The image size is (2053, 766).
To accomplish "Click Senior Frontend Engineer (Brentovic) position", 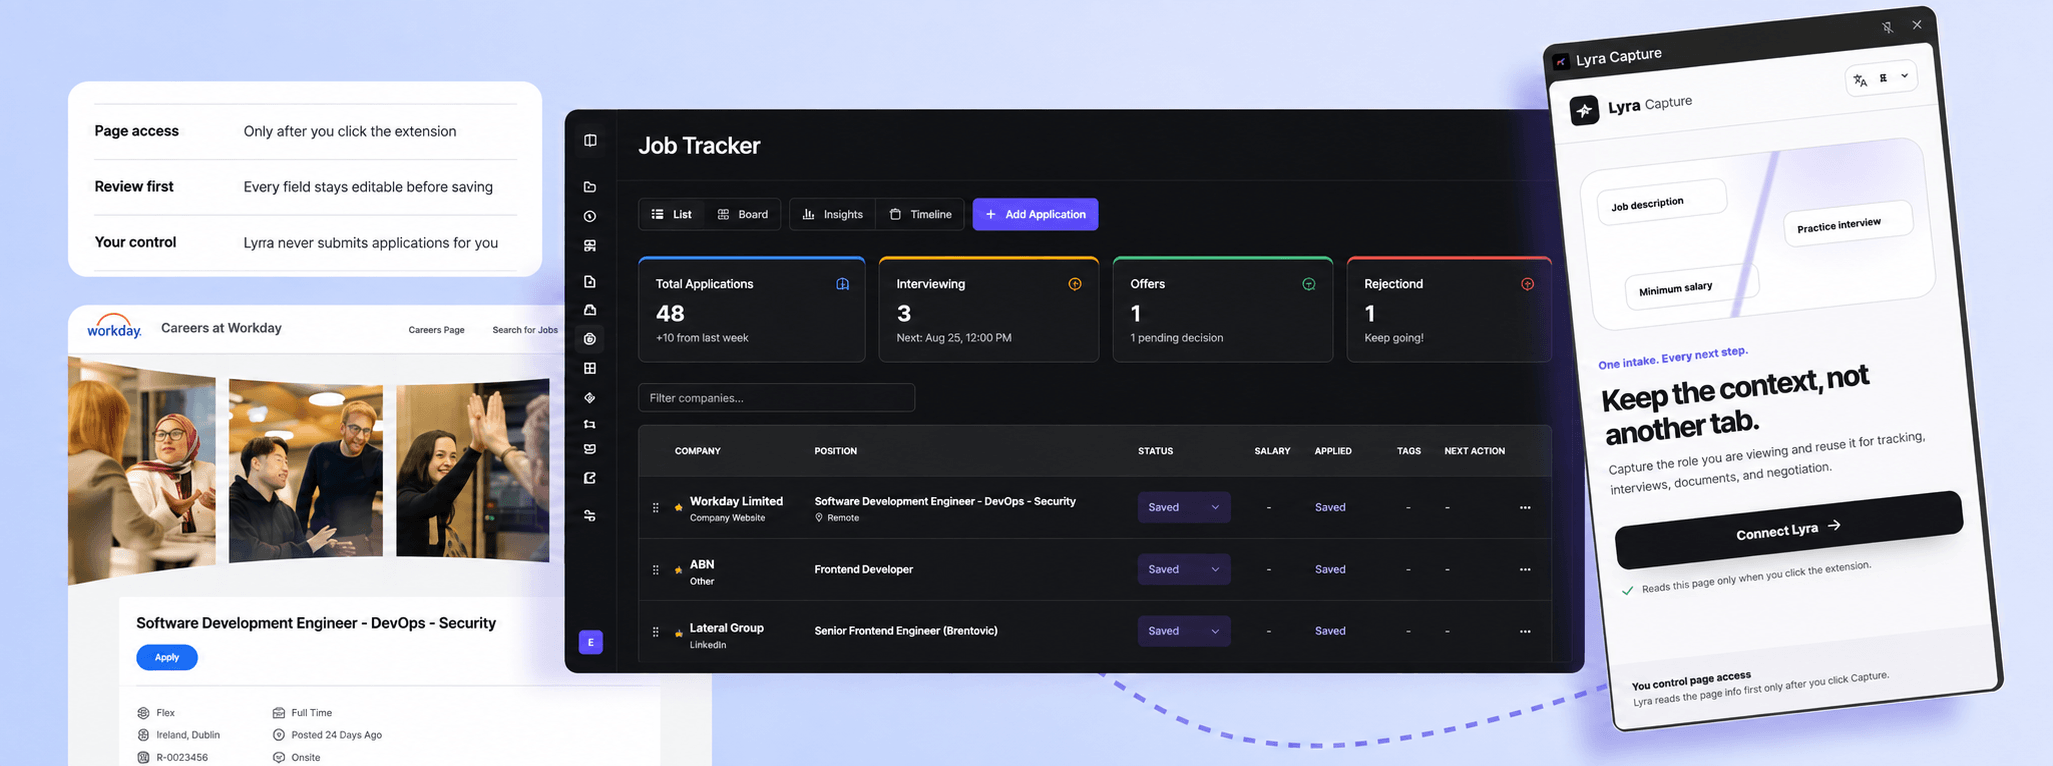I will (x=906, y=631).
